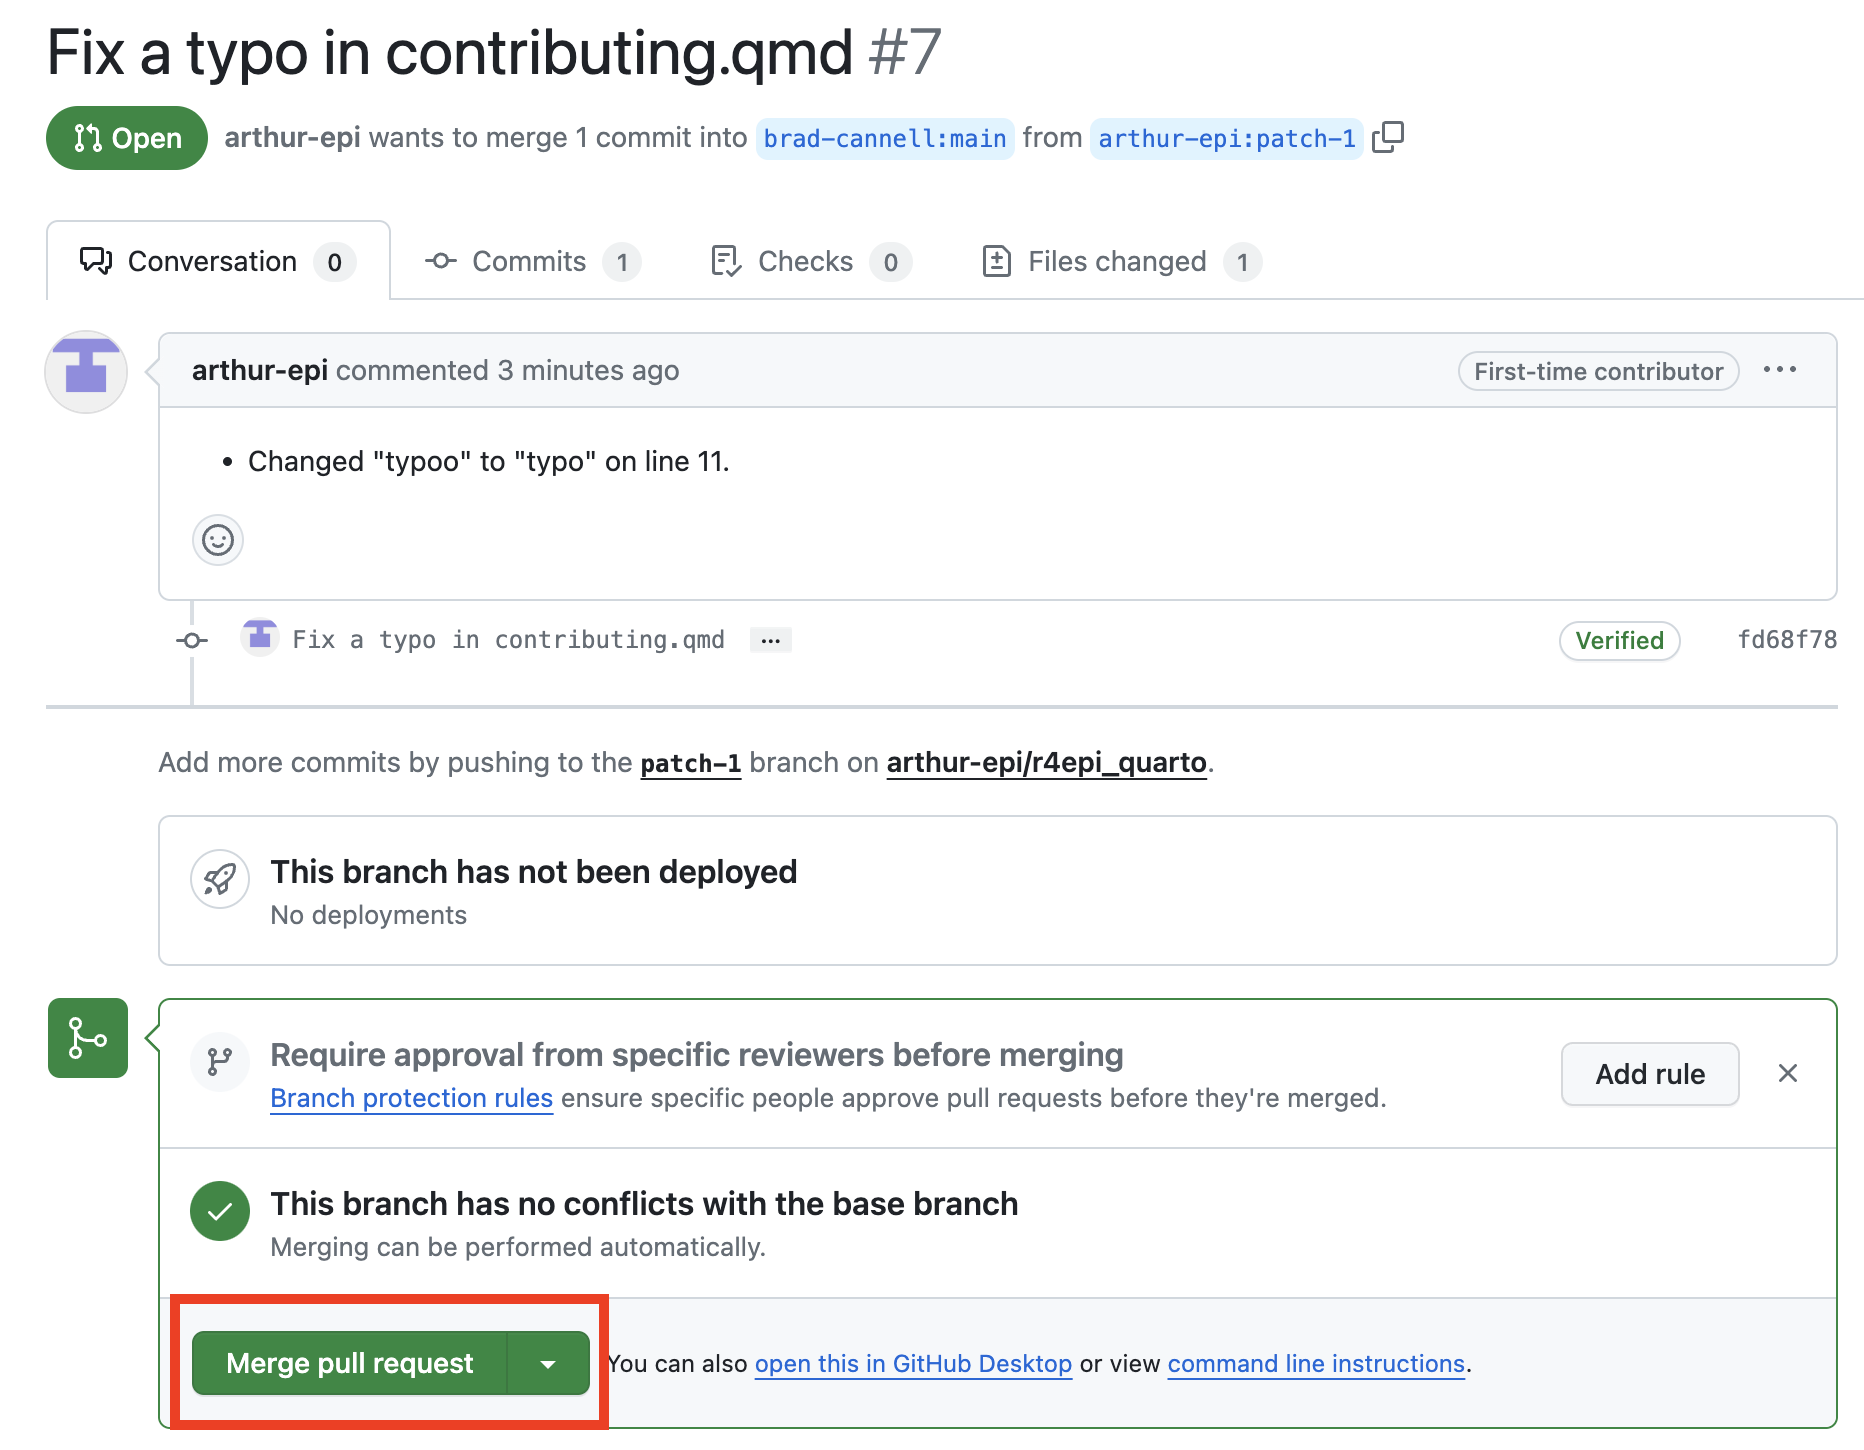
Task: View command line instructions link
Action: (x=1316, y=1364)
